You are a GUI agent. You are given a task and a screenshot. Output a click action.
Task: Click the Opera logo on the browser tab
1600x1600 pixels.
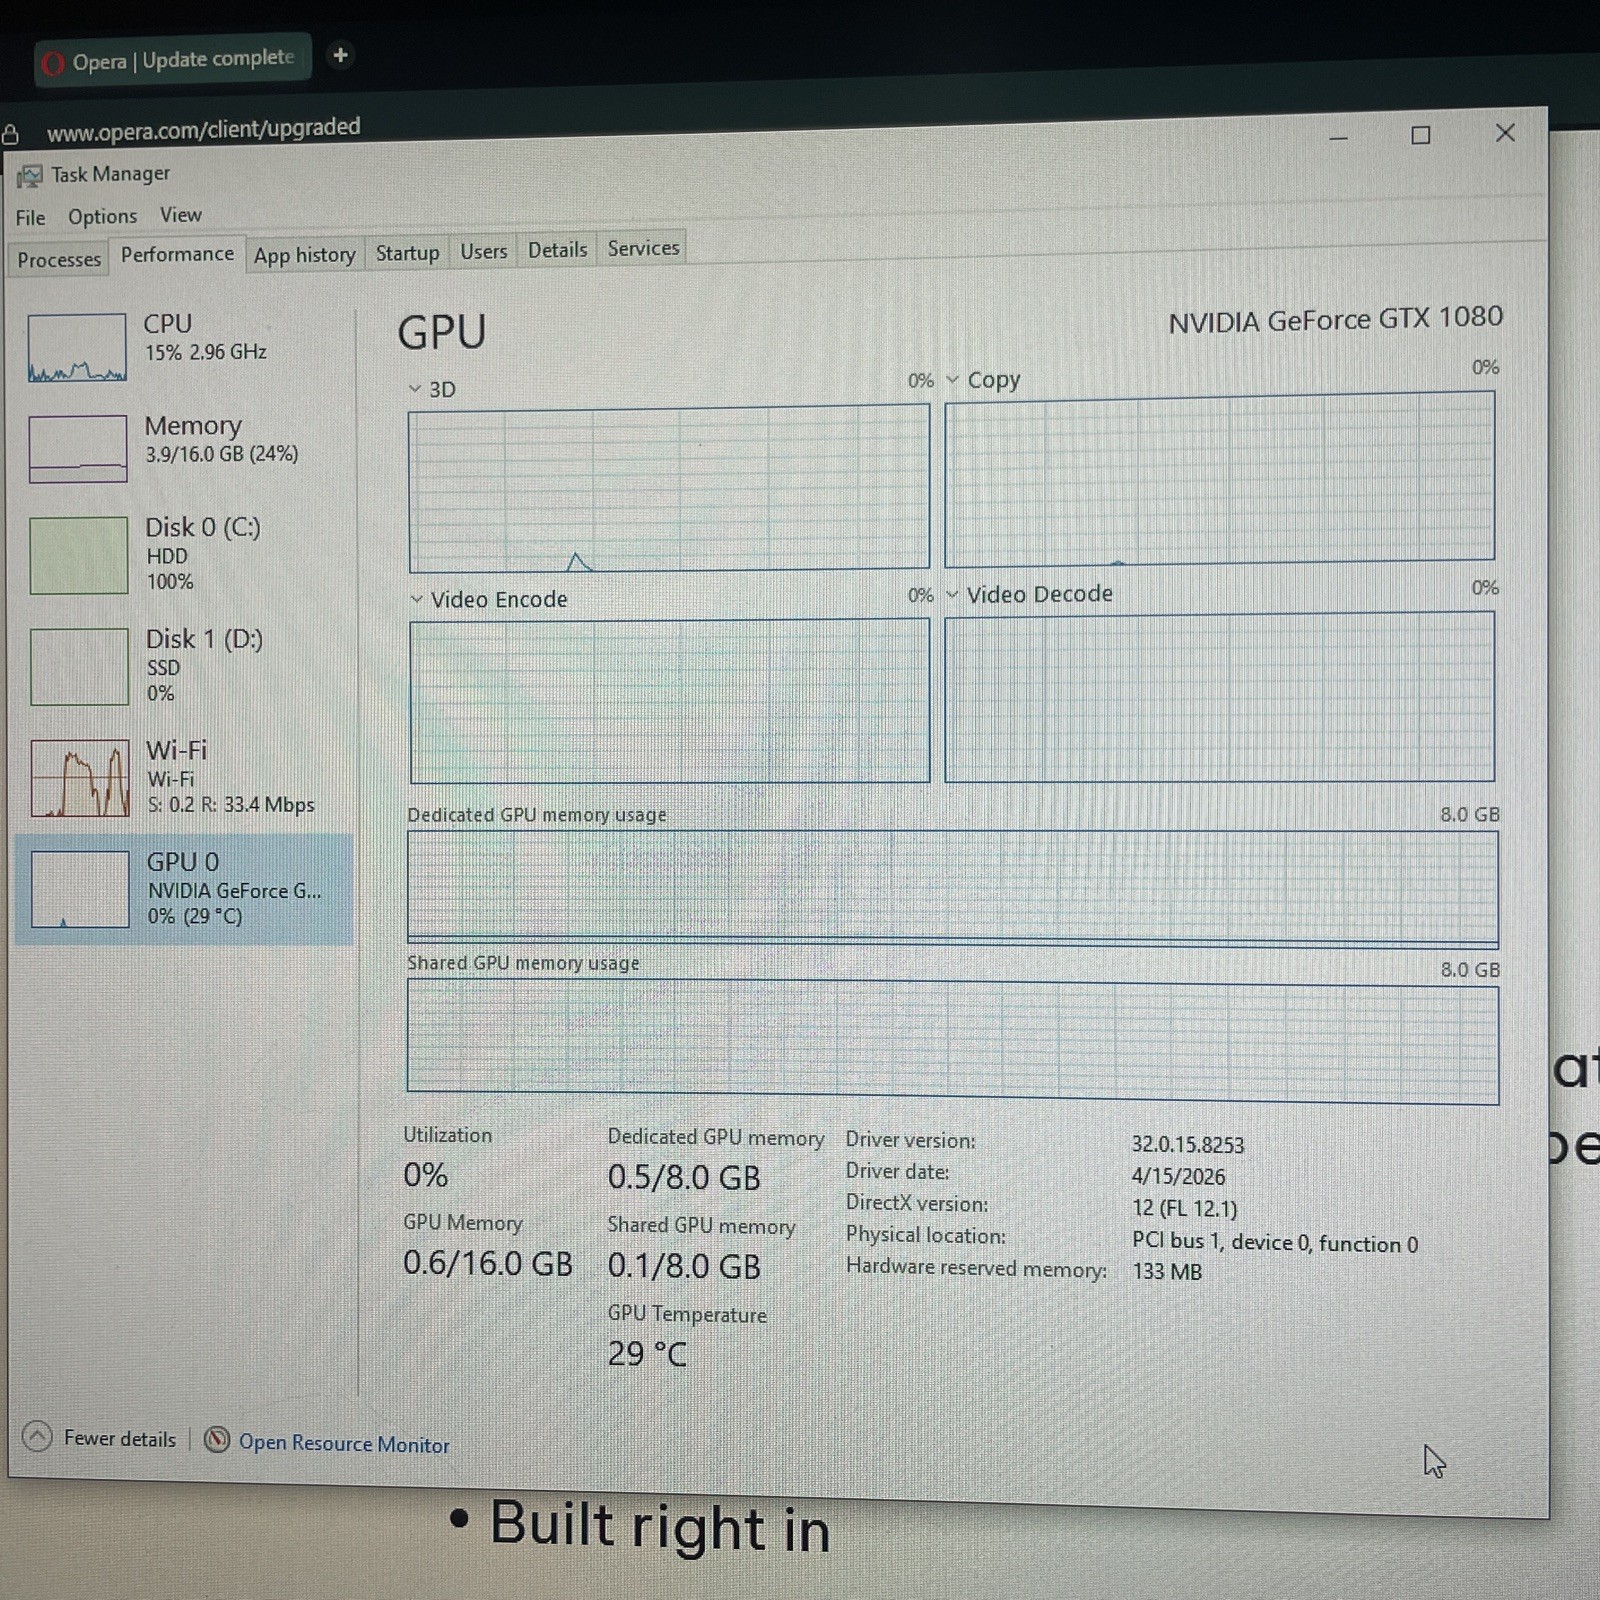(52, 64)
